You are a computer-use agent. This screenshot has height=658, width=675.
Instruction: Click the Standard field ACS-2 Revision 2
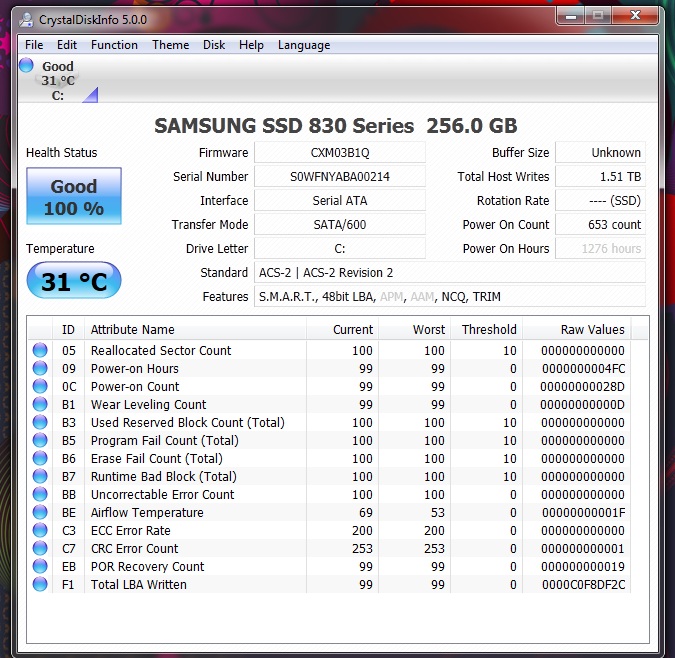450,273
